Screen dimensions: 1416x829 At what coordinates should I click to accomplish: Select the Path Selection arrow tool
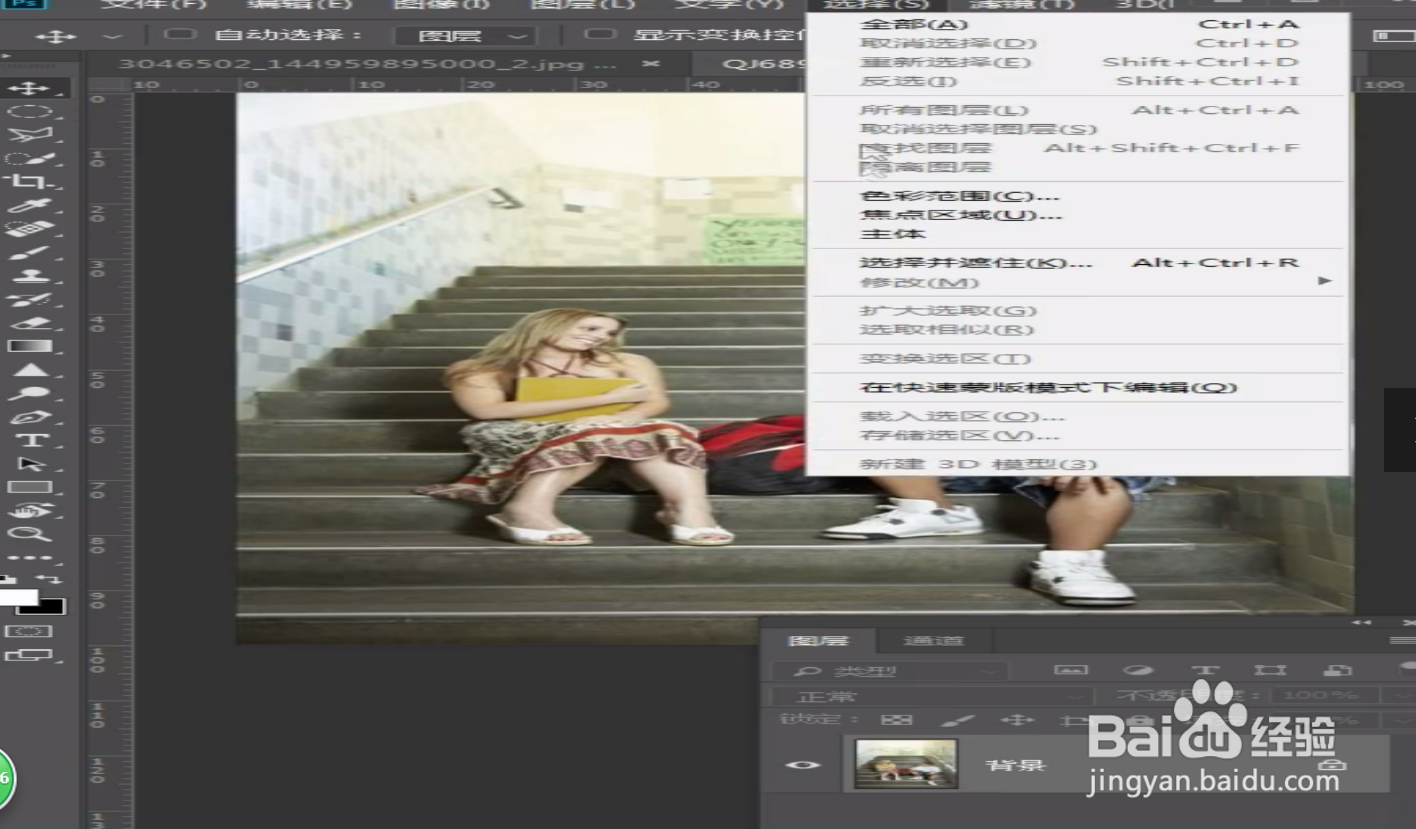(x=30, y=464)
